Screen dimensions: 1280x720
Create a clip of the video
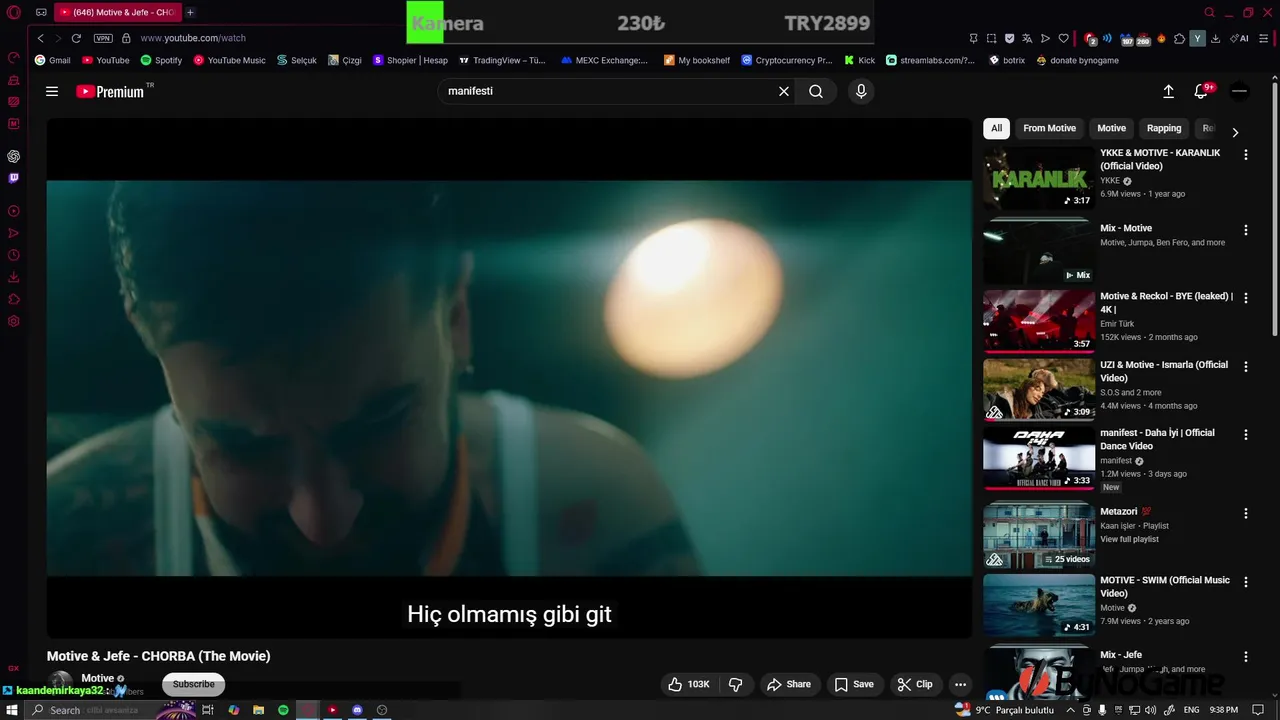[914, 684]
